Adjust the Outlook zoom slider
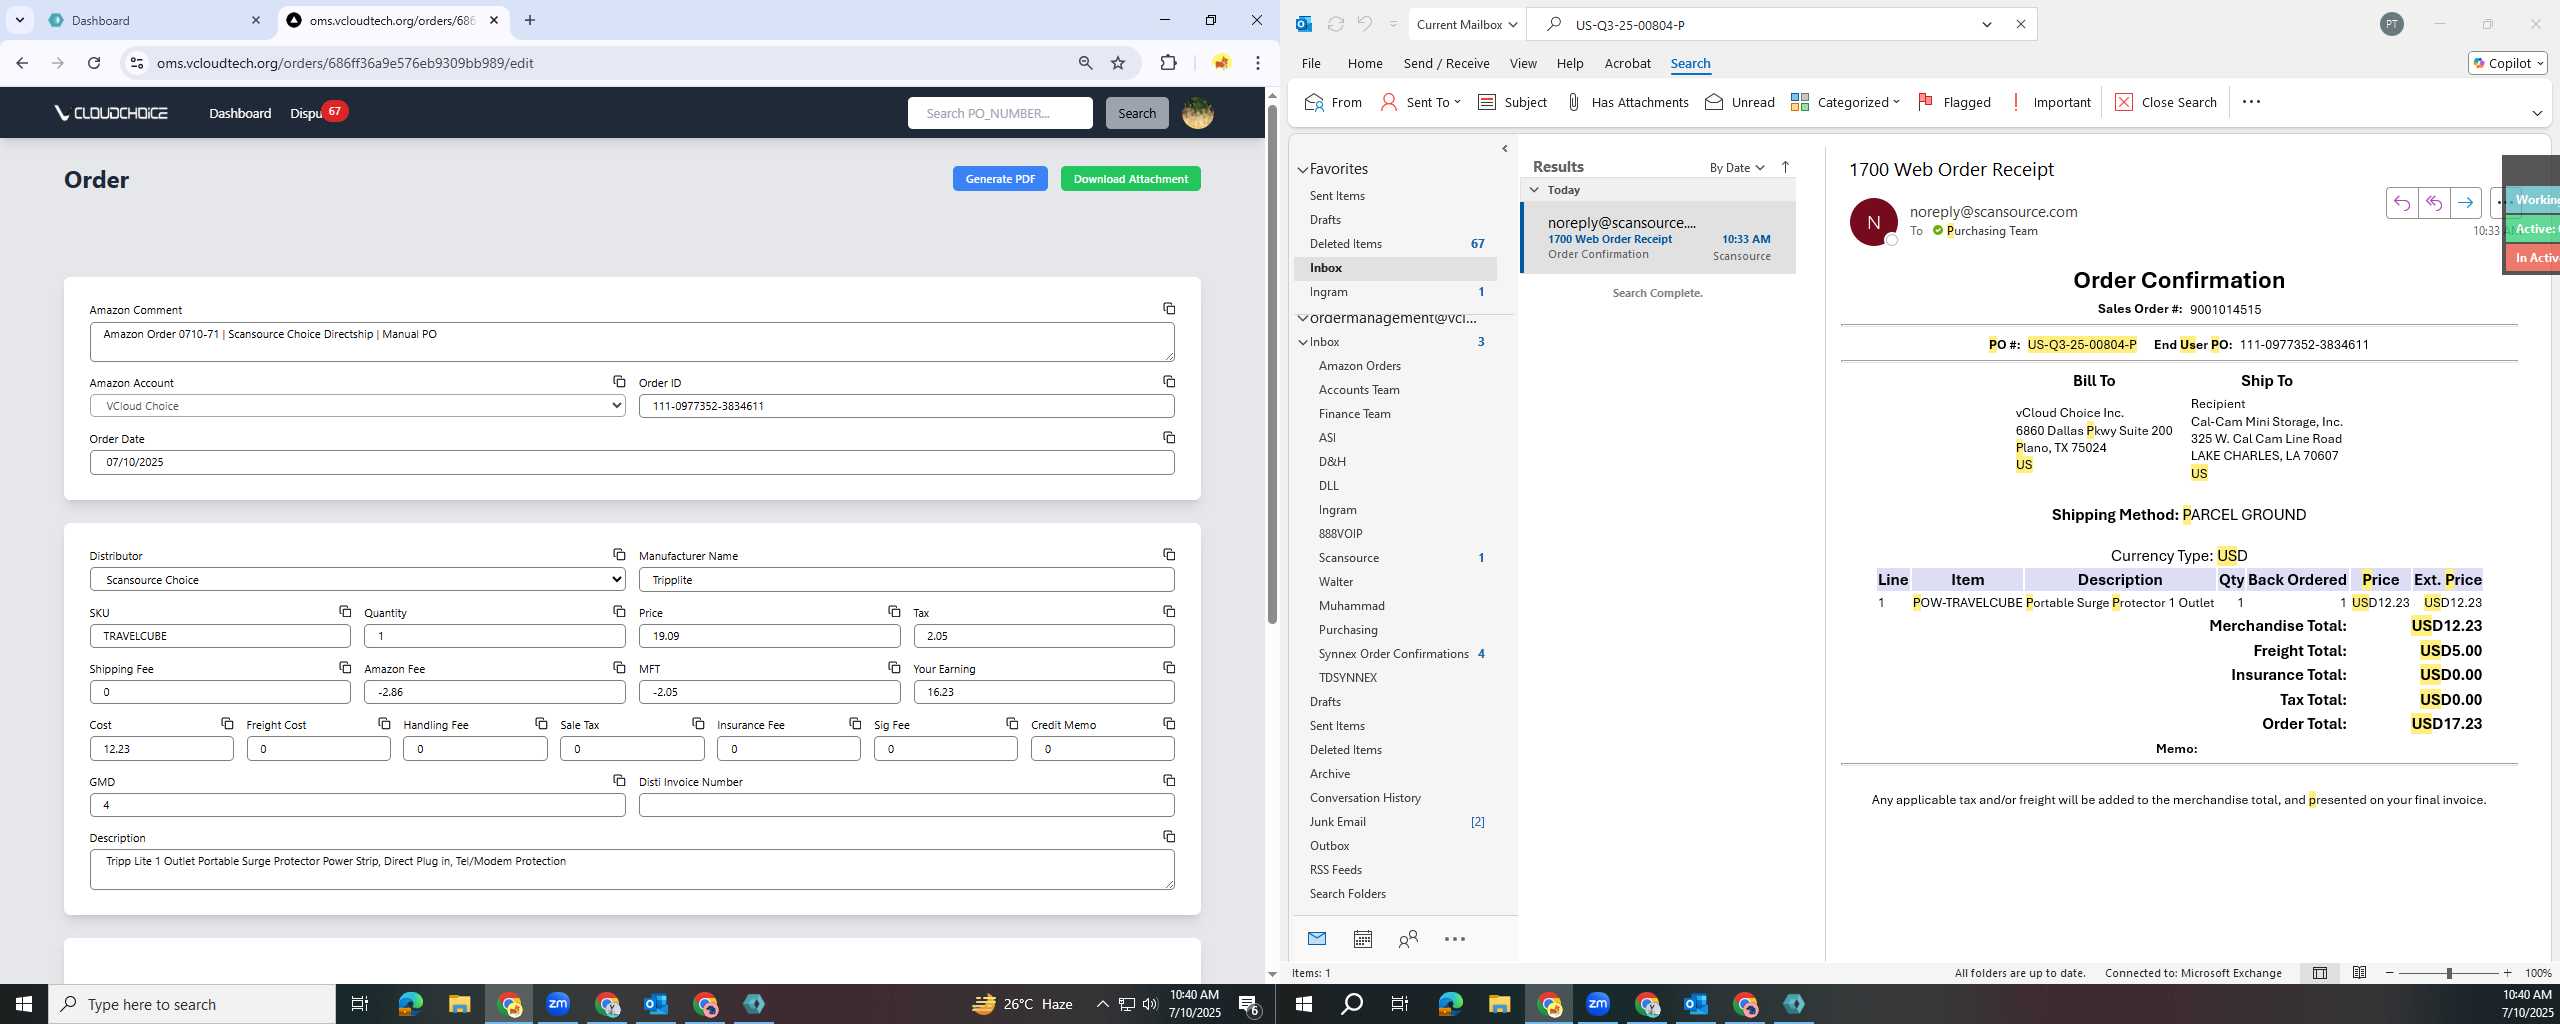The height and width of the screenshot is (1024, 2560). [2449, 973]
